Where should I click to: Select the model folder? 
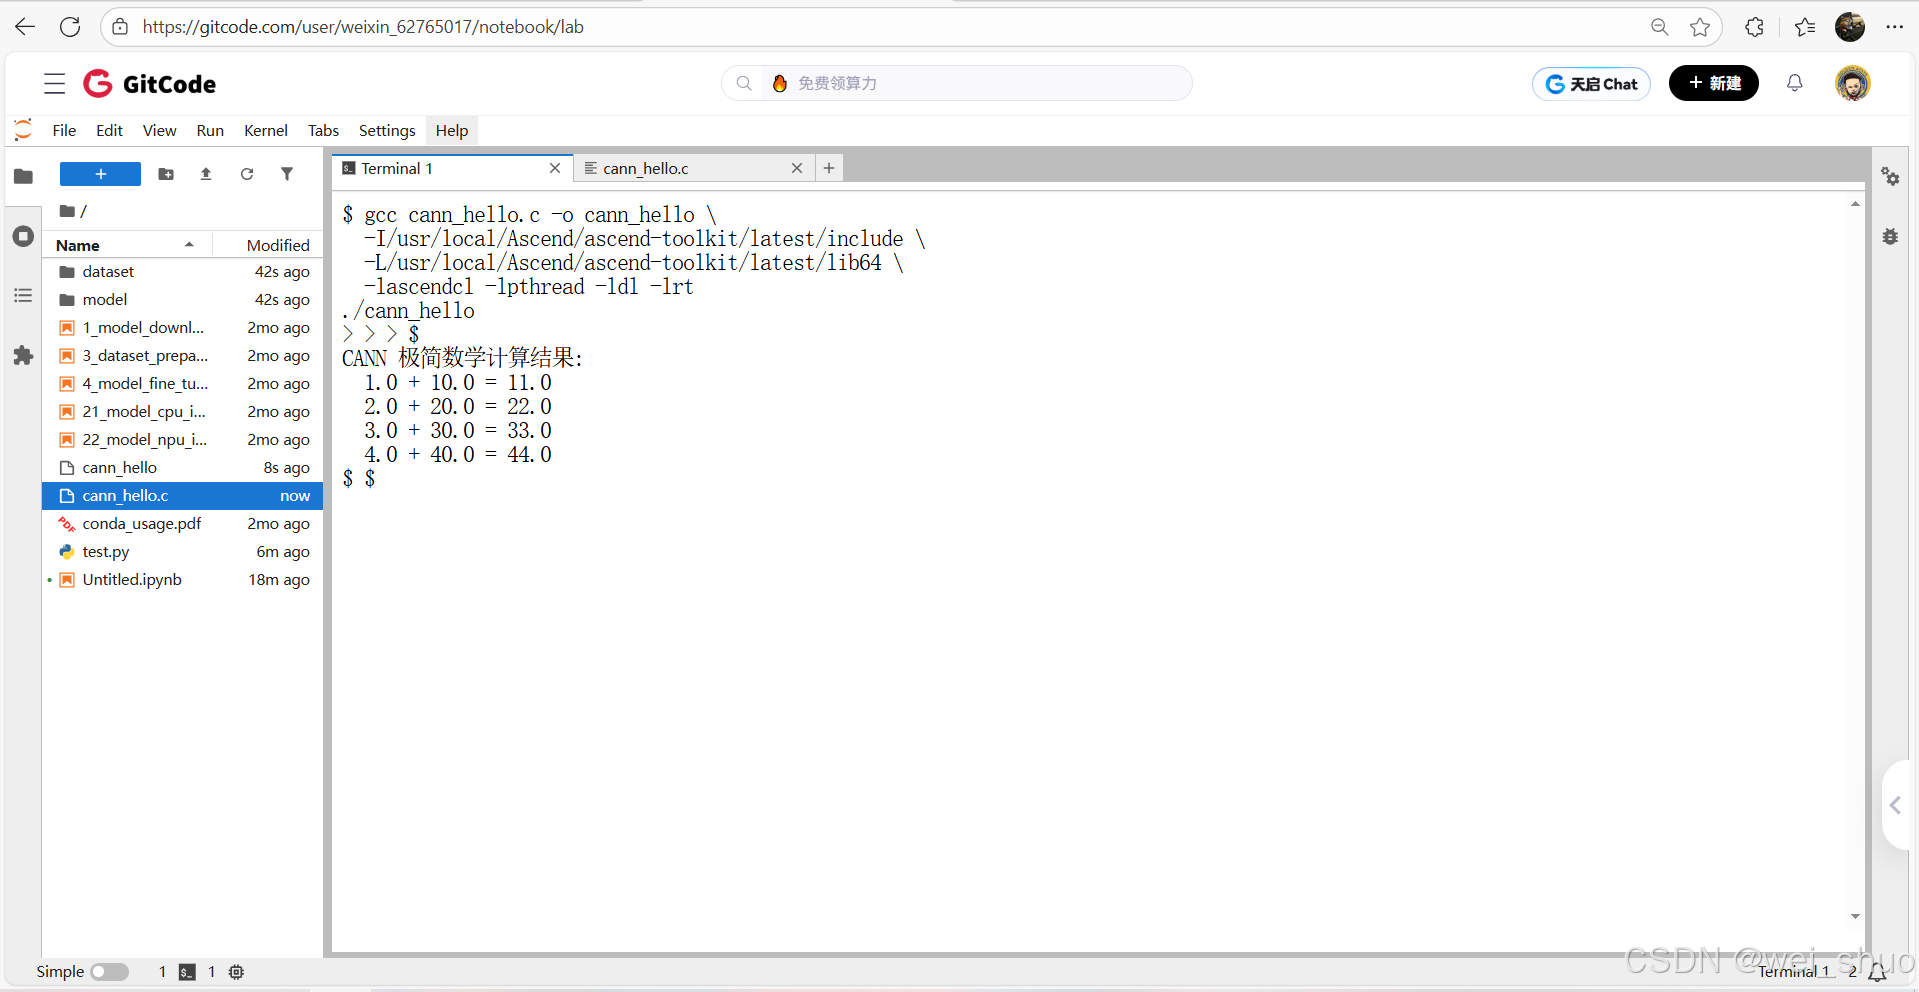tap(183, 300)
